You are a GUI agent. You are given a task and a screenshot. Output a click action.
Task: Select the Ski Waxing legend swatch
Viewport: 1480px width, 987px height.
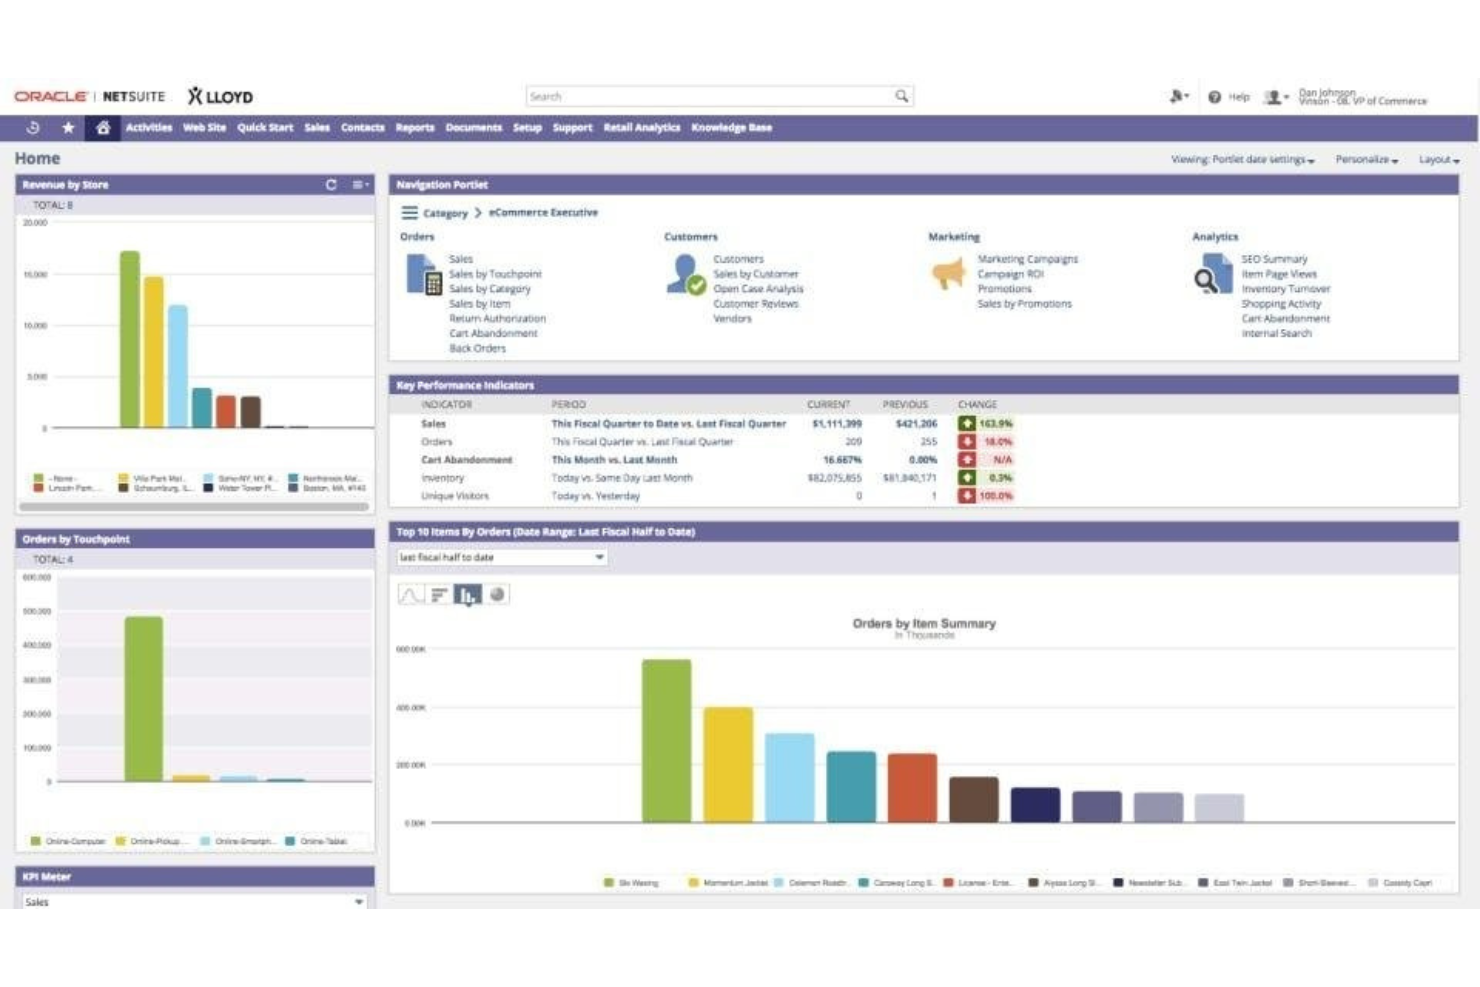[x=608, y=882]
